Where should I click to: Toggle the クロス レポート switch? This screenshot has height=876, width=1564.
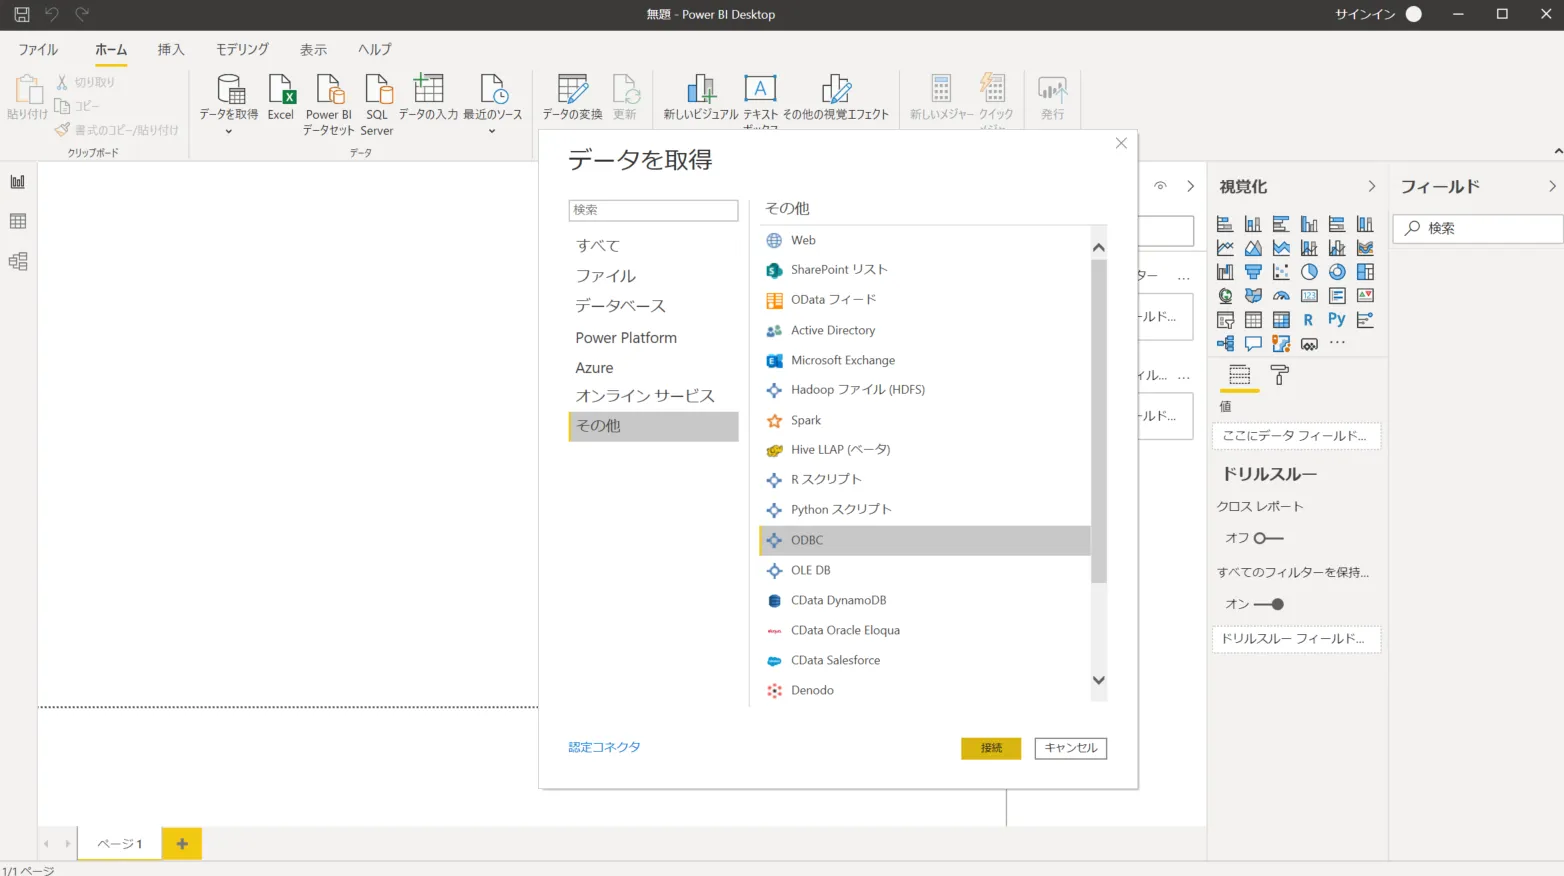pyautogui.click(x=1268, y=538)
